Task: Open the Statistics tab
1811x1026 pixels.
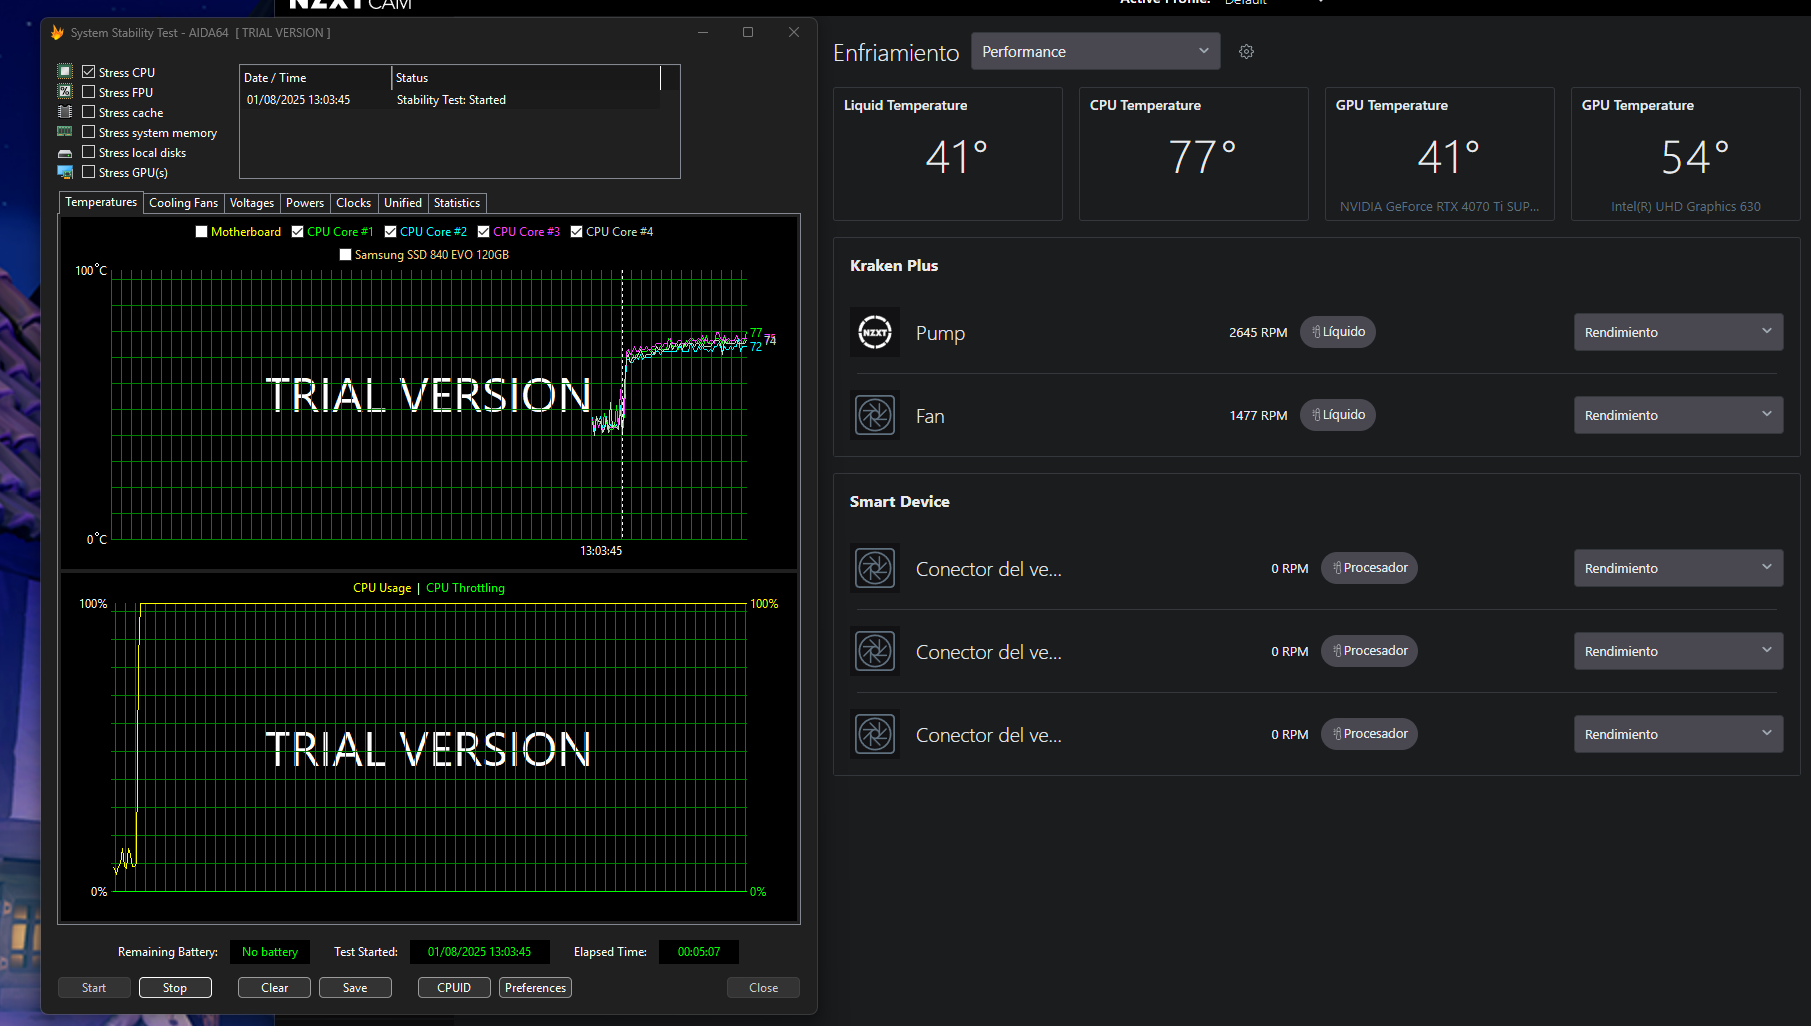Action: pos(456,203)
